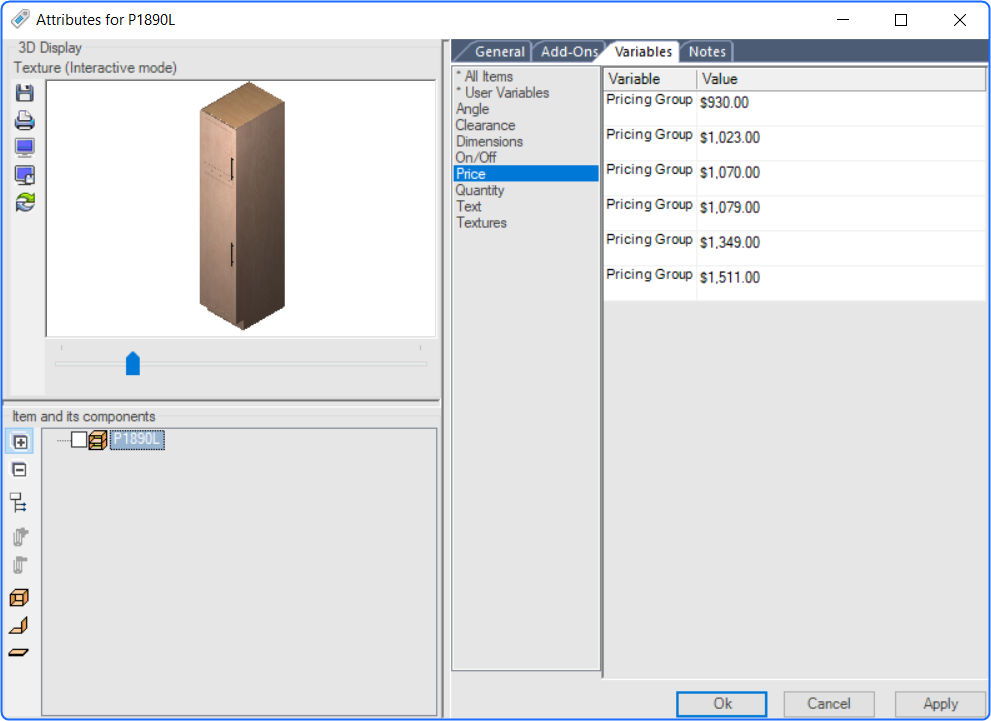Click the monitor display icon
991x721 pixels.
(x=25, y=147)
